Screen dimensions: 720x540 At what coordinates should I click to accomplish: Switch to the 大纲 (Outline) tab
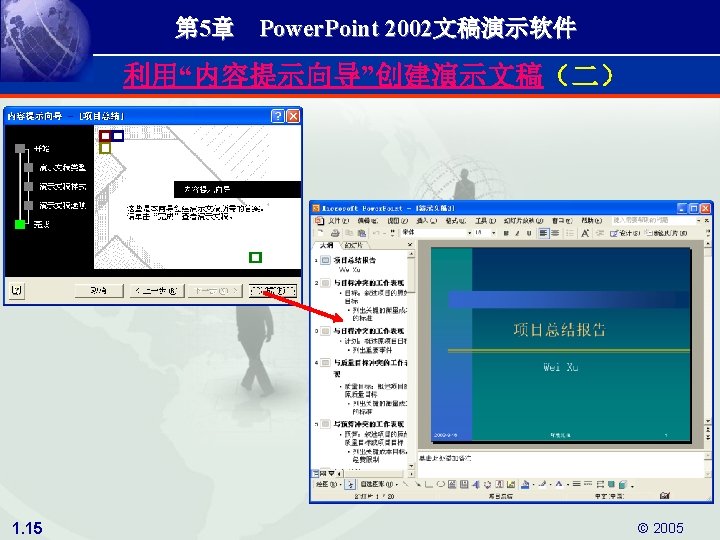coord(326,245)
